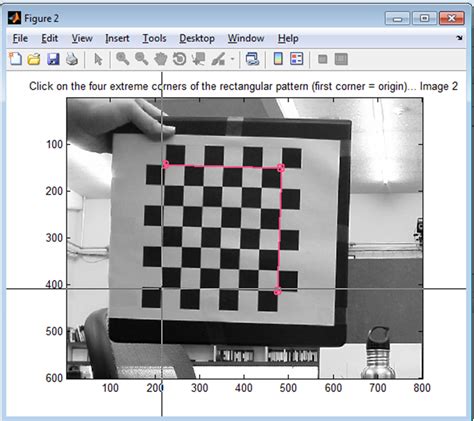474x421 pixels.
Task: Save figure with floppy disk icon
Action: pos(53,59)
